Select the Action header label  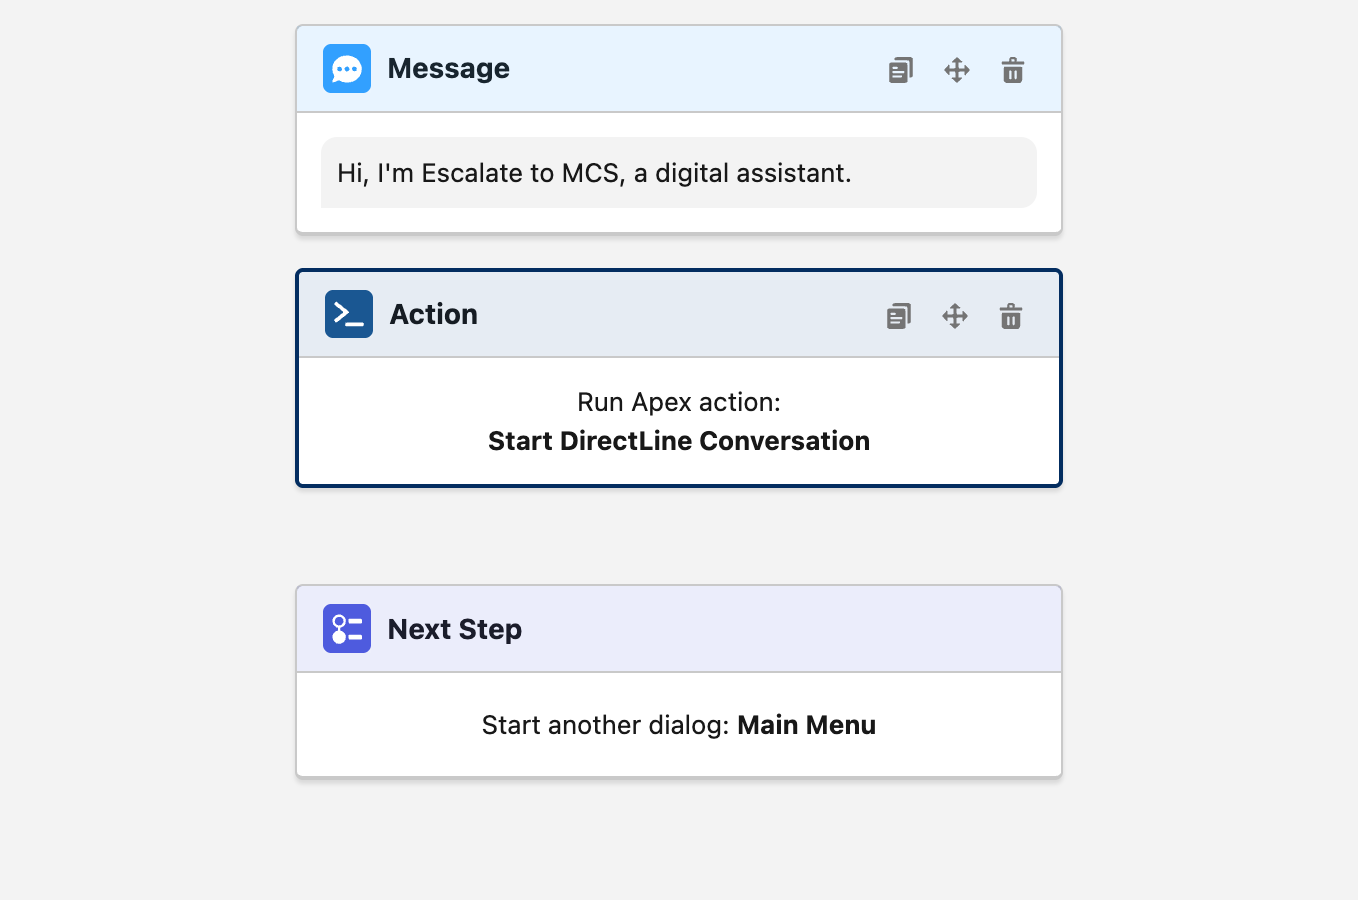pos(433,314)
